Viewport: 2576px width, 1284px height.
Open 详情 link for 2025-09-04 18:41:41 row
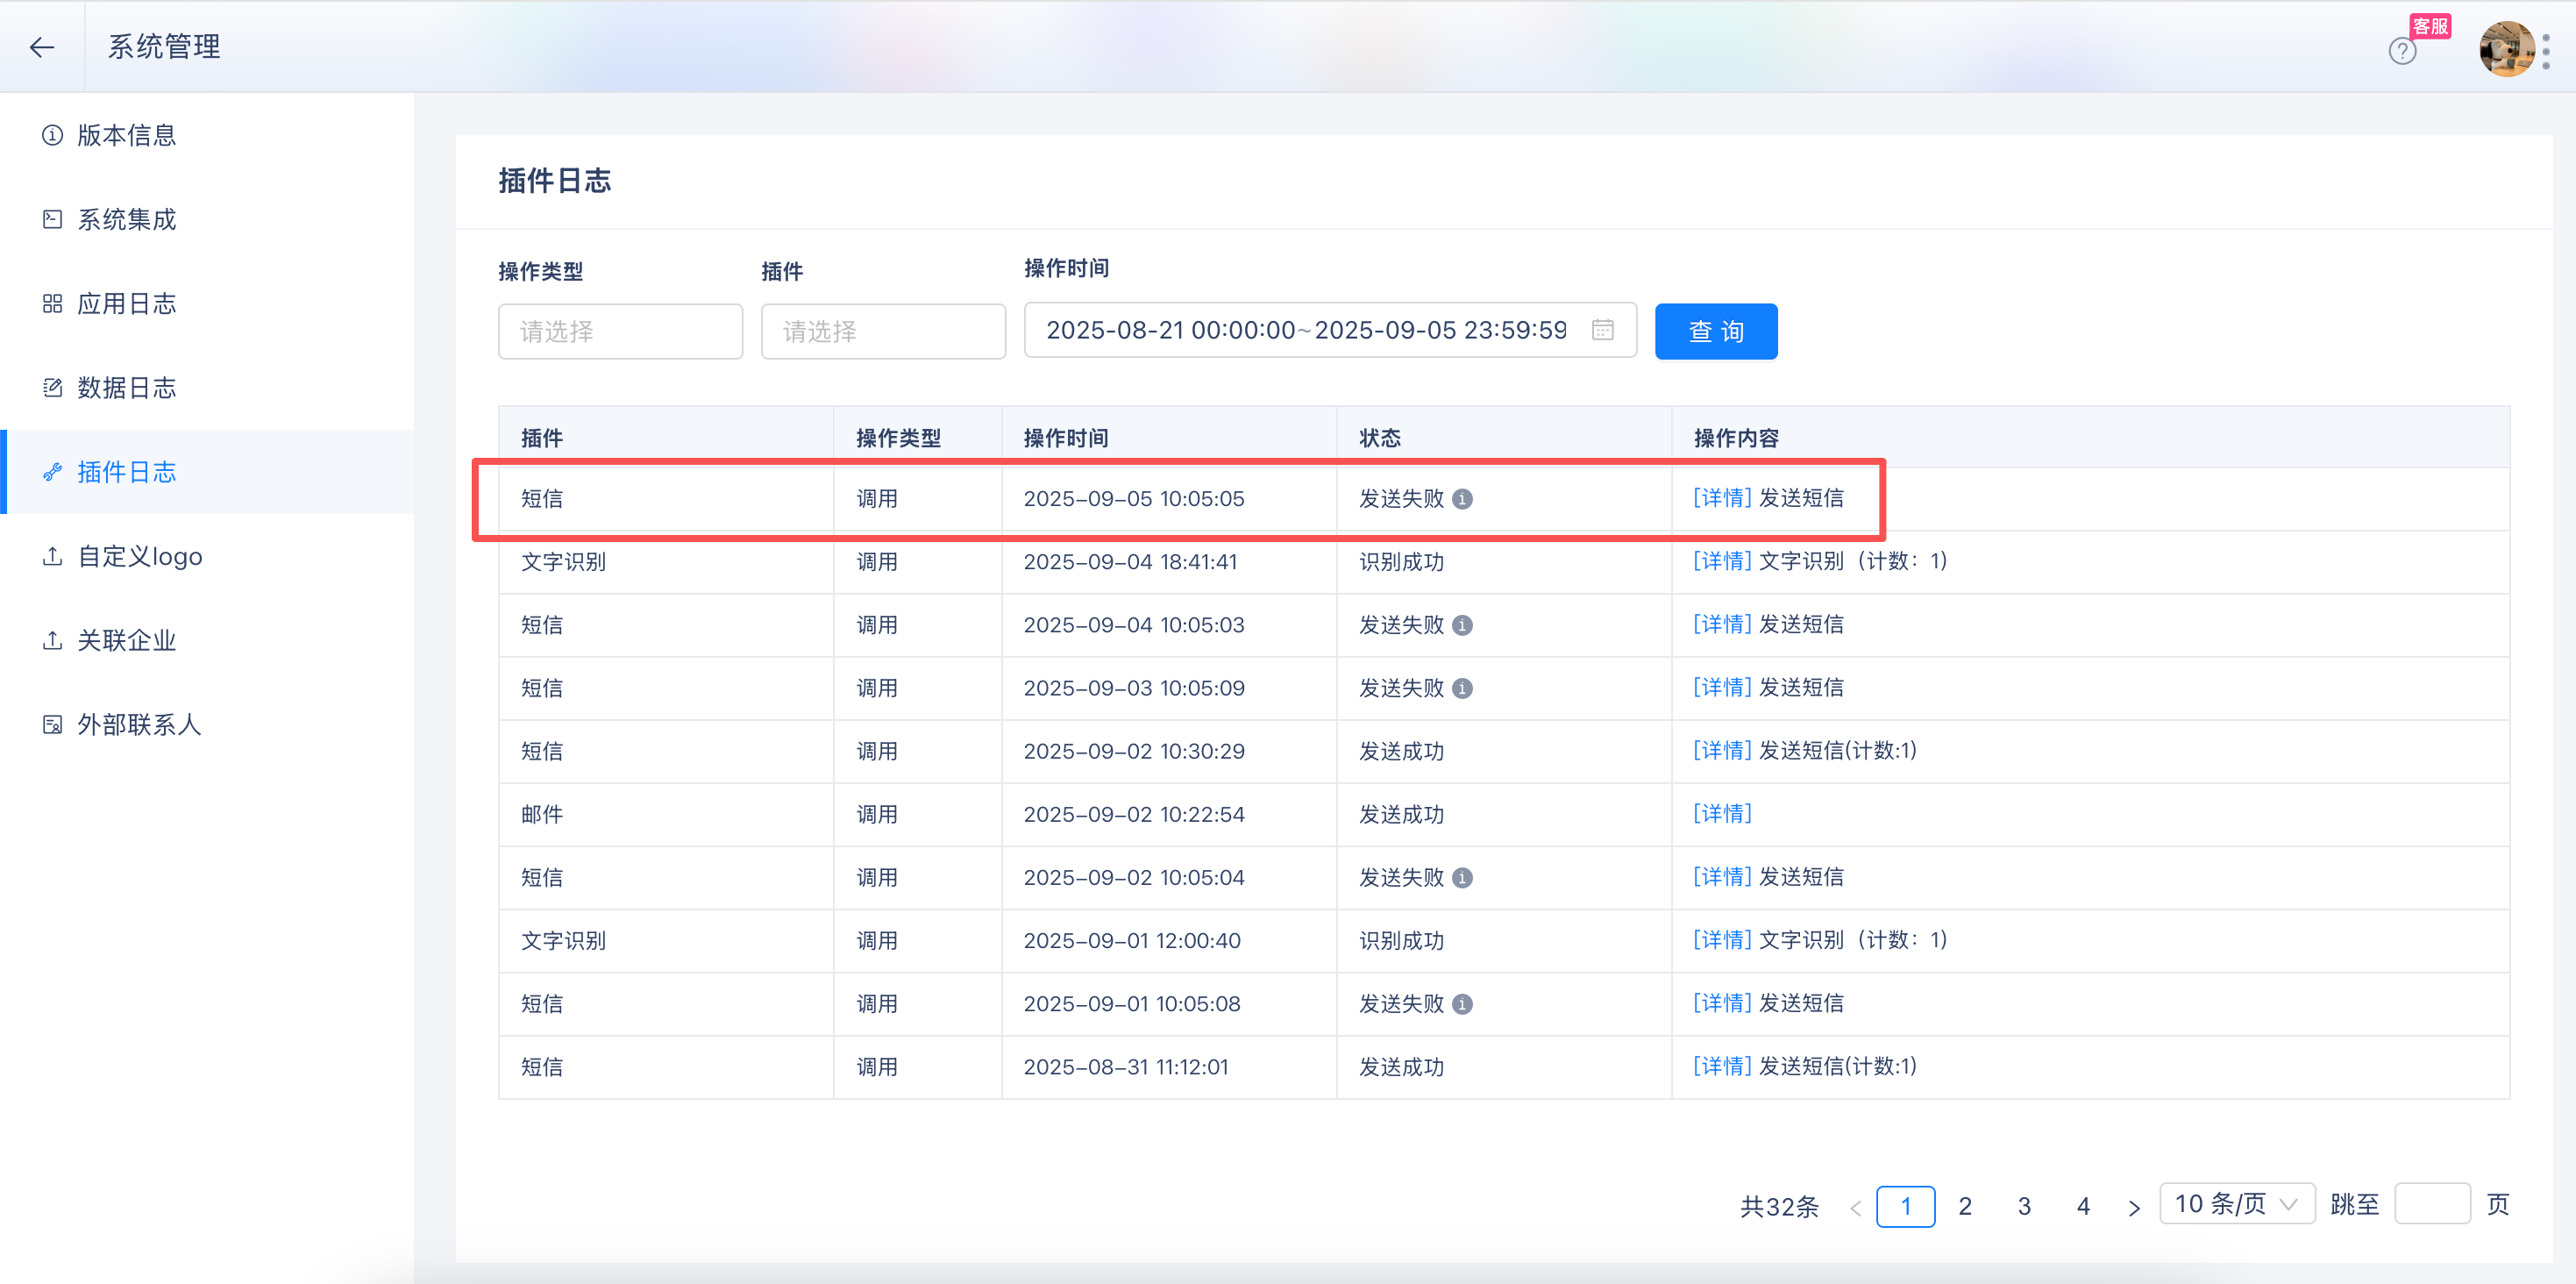(x=1722, y=560)
